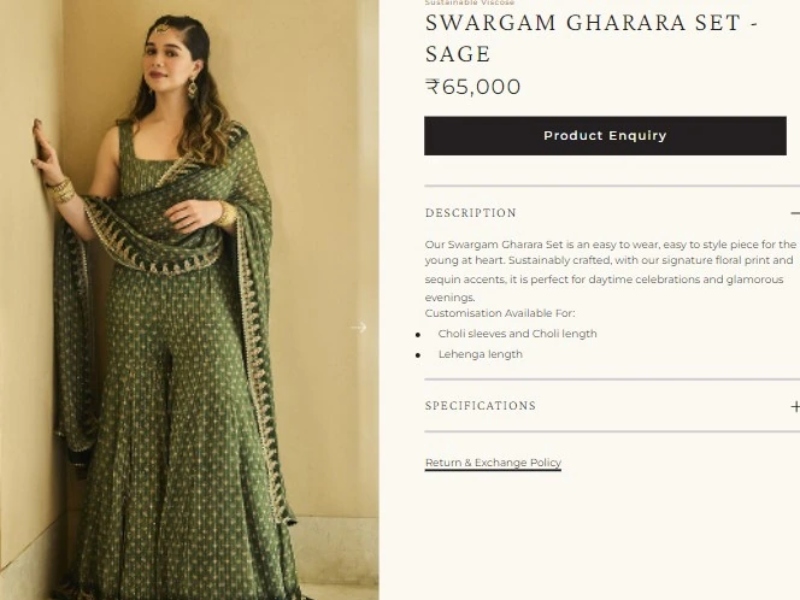Click the Swargam Gharara Set - Sage title
This screenshot has width=800, height=600.
[592, 38]
